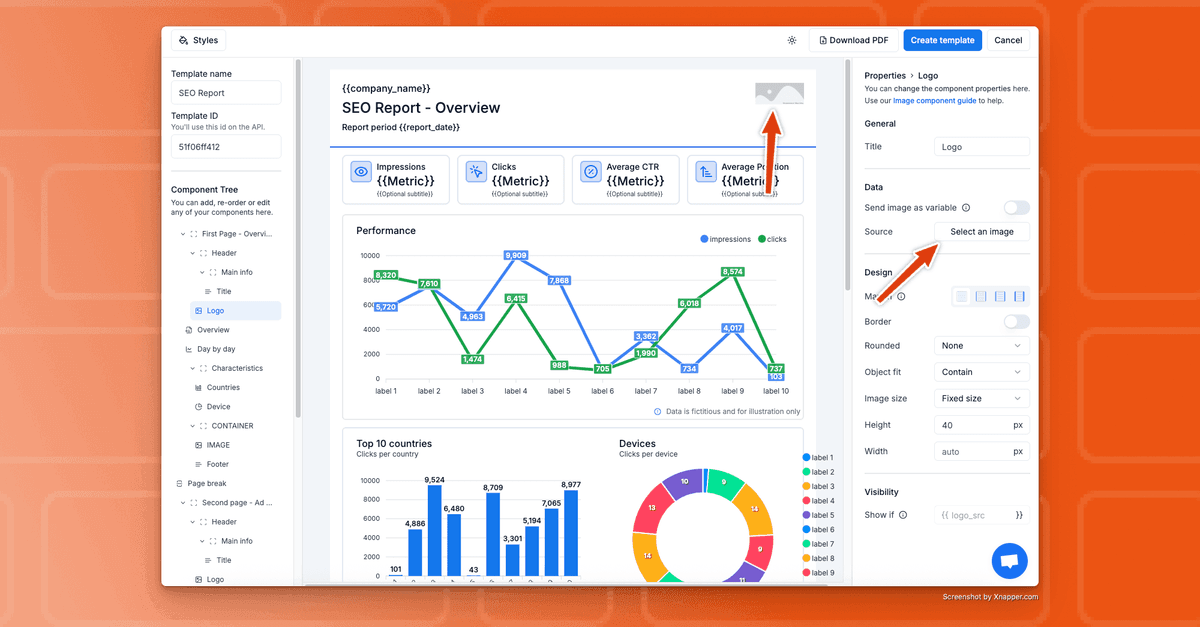
Task: Open the Object fit dropdown
Action: click(x=982, y=372)
